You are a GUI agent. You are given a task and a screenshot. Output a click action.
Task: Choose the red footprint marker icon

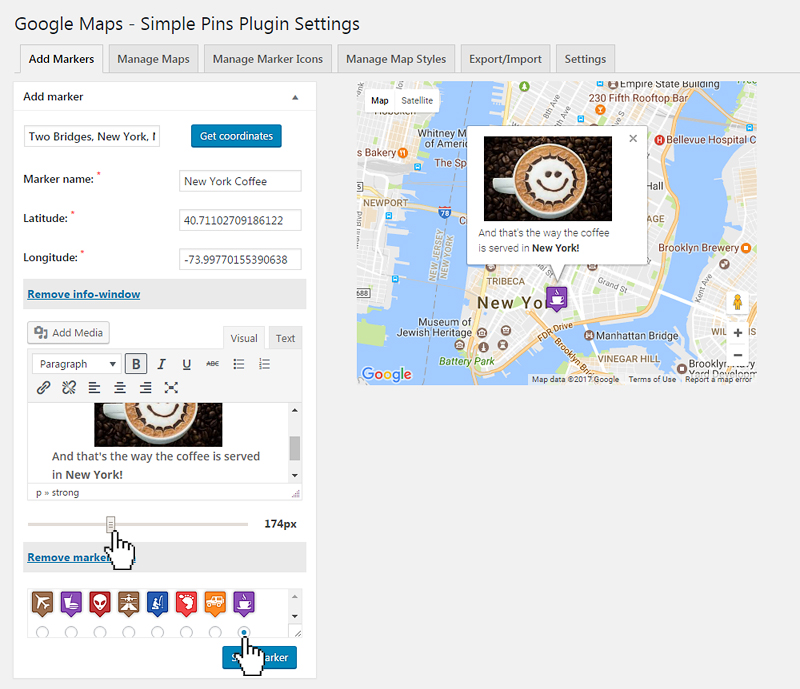(x=186, y=604)
